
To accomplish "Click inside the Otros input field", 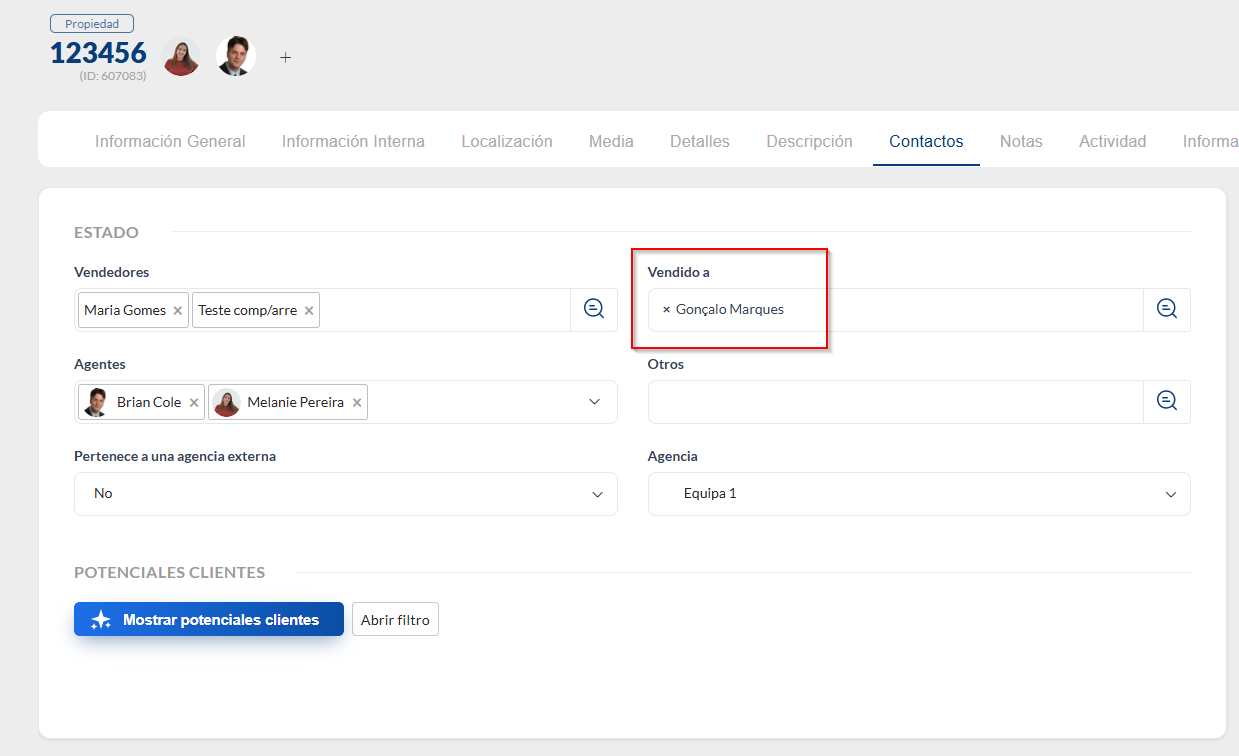I will [x=896, y=402].
